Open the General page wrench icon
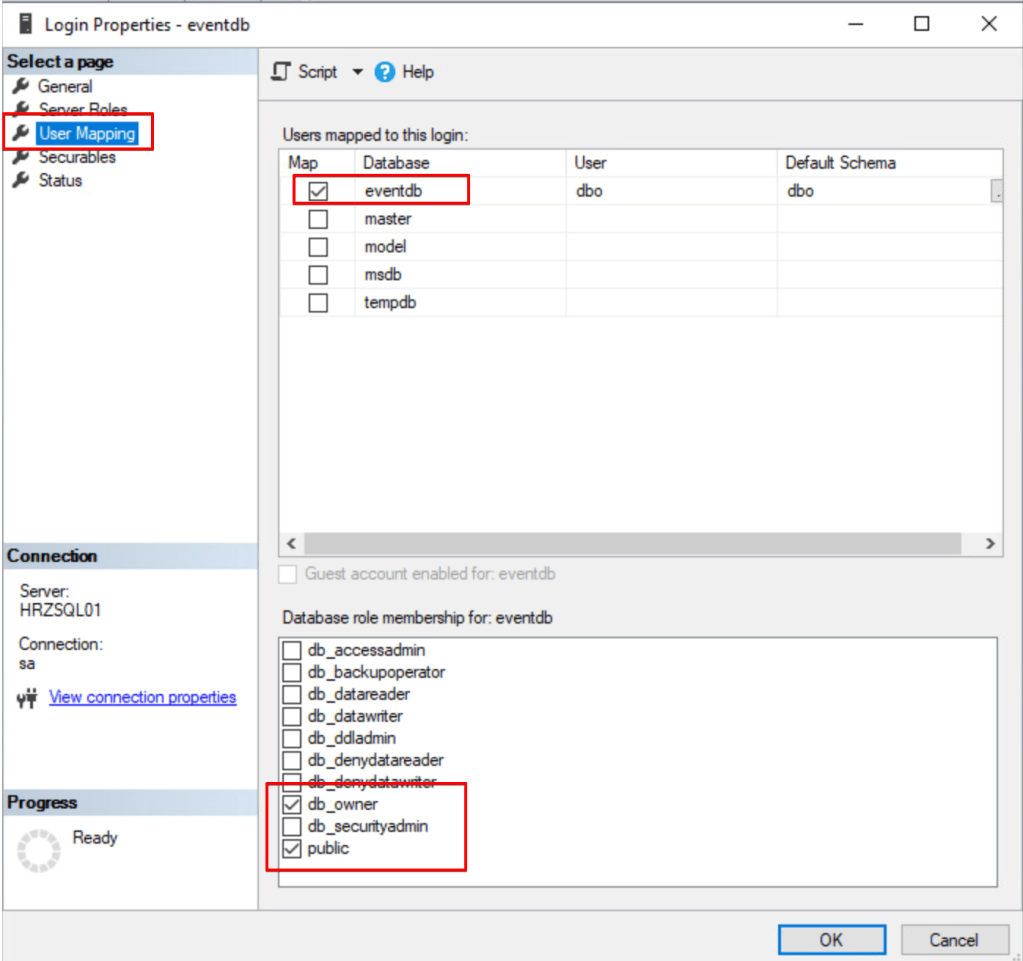1023x961 pixels. tap(20, 87)
